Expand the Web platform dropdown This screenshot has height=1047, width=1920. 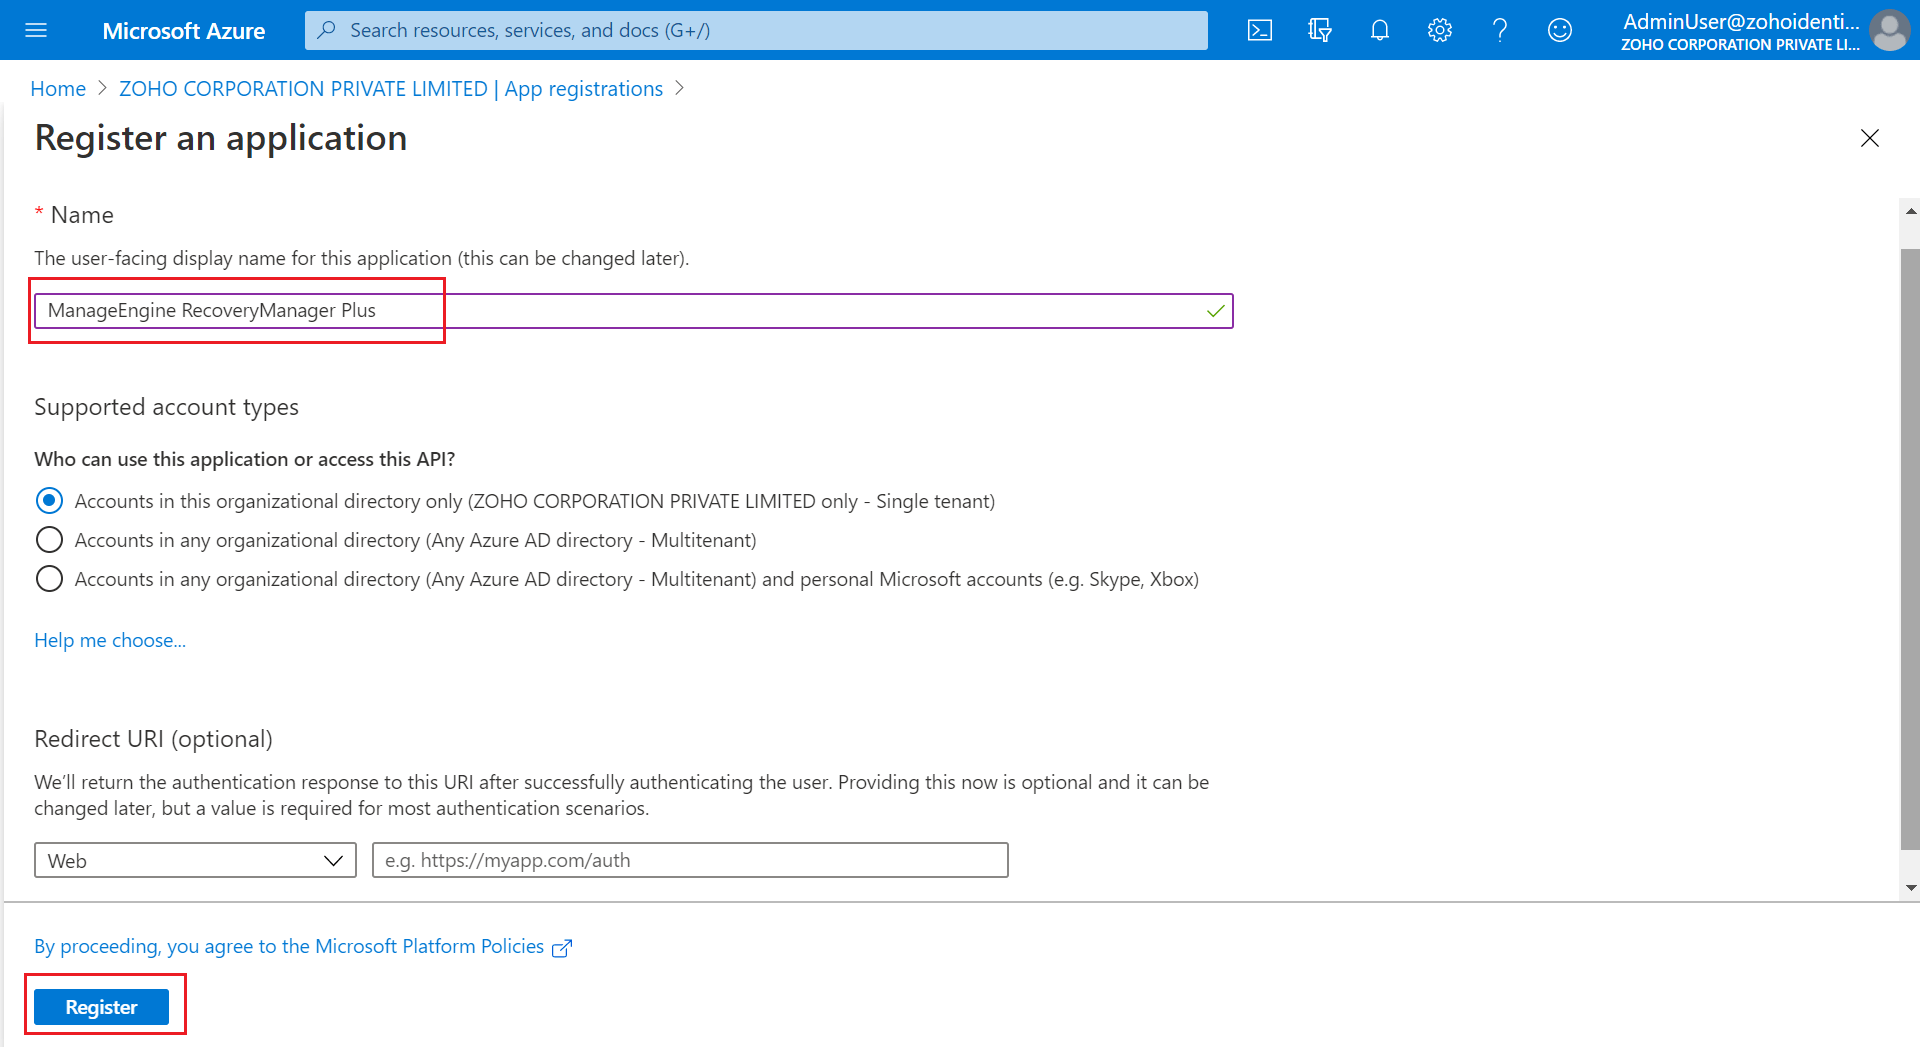tap(195, 860)
